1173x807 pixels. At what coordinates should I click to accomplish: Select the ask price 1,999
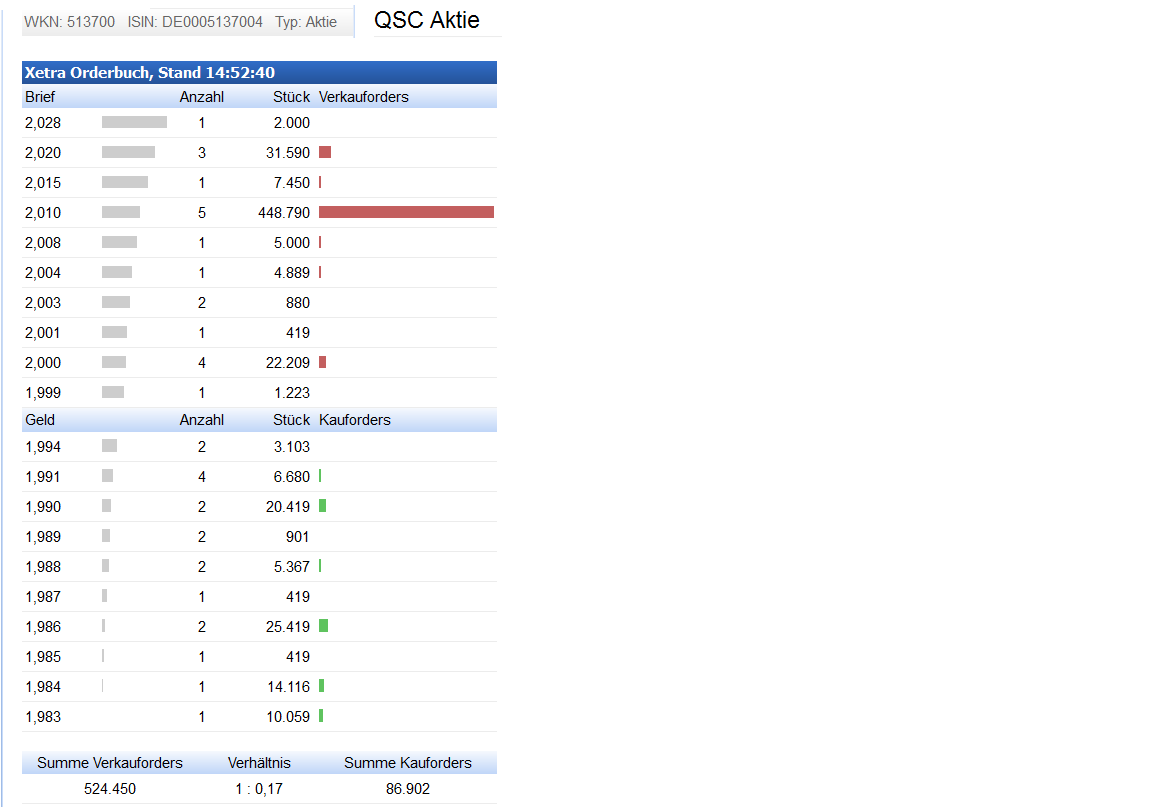[43, 393]
